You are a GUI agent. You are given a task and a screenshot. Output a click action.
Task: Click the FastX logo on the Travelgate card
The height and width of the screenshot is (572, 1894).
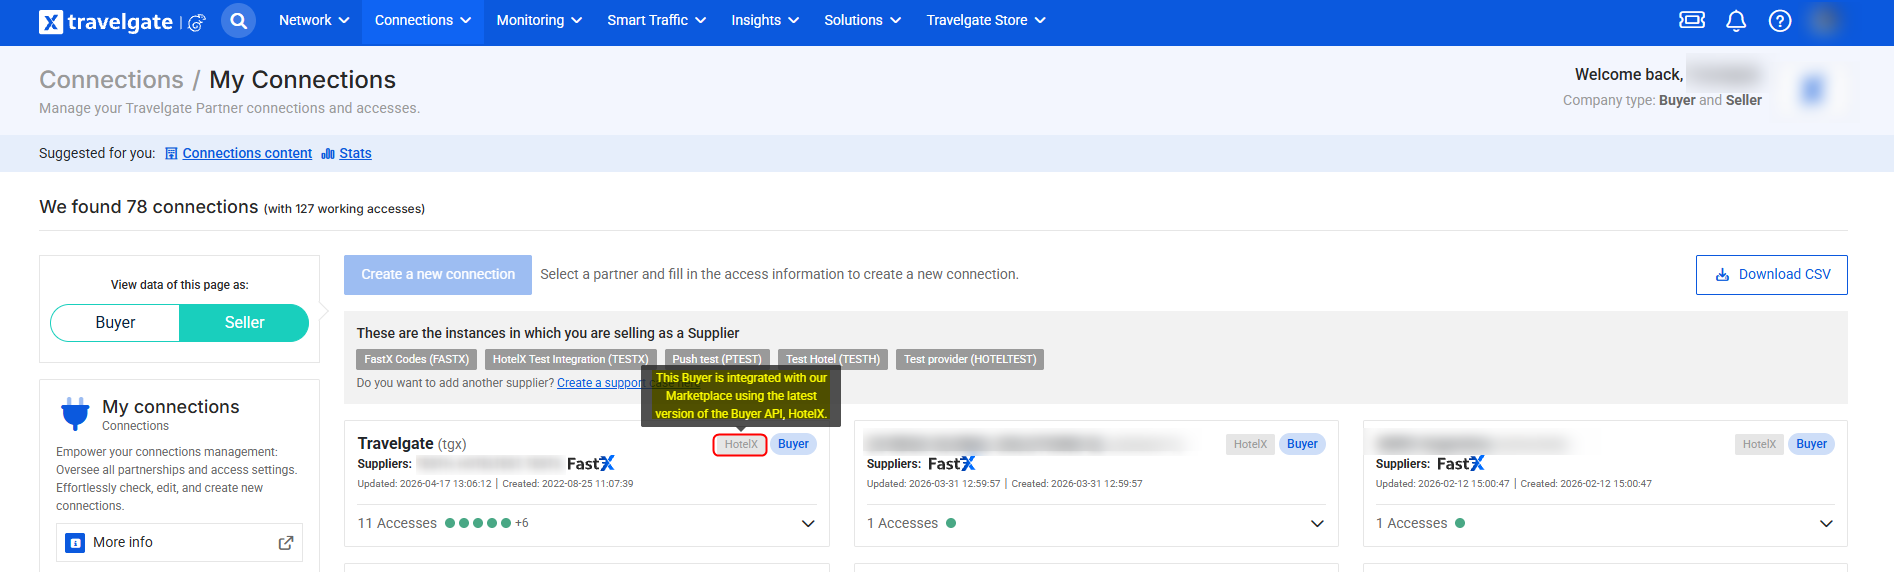point(591,464)
